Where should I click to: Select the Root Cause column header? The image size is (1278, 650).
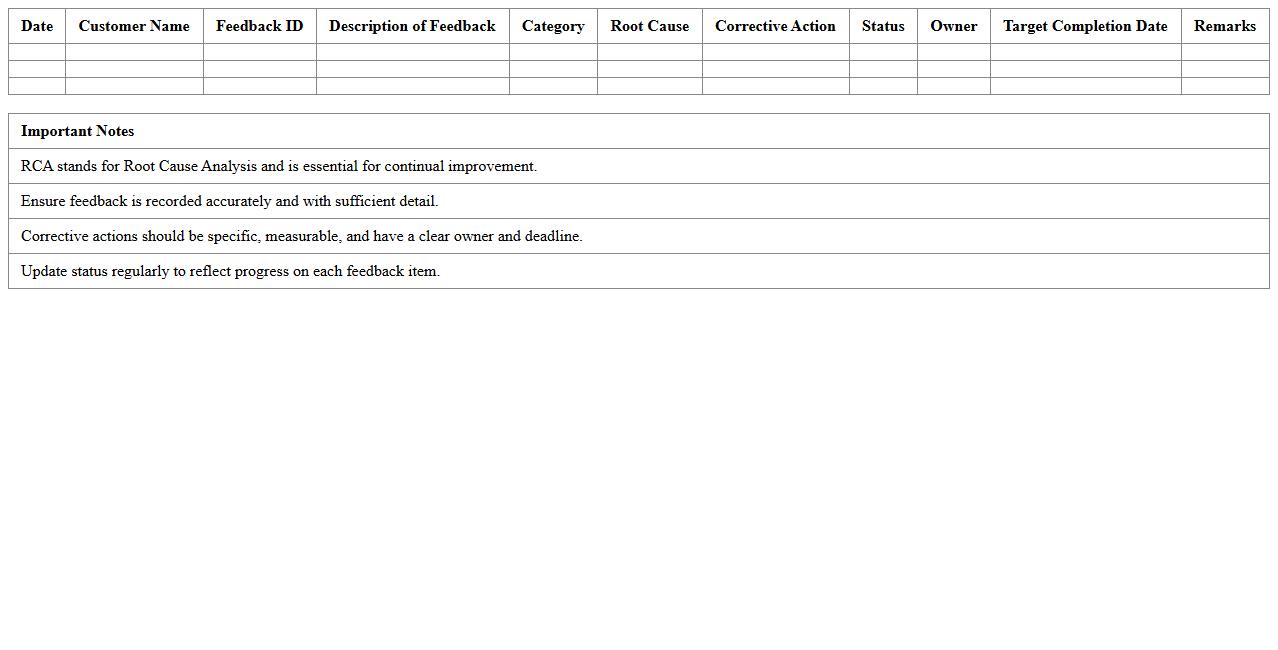point(649,26)
